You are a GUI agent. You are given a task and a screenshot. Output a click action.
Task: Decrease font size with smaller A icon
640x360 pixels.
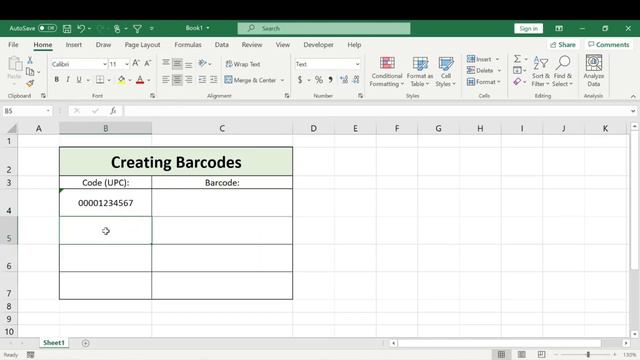click(148, 63)
